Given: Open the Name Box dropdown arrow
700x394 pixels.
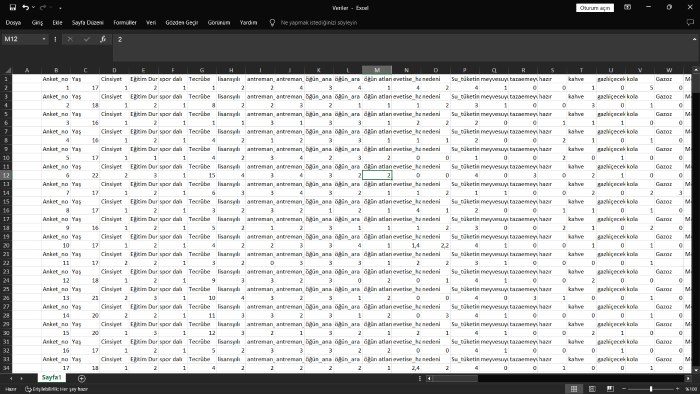Looking at the screenshot, I should pos(44,39).
